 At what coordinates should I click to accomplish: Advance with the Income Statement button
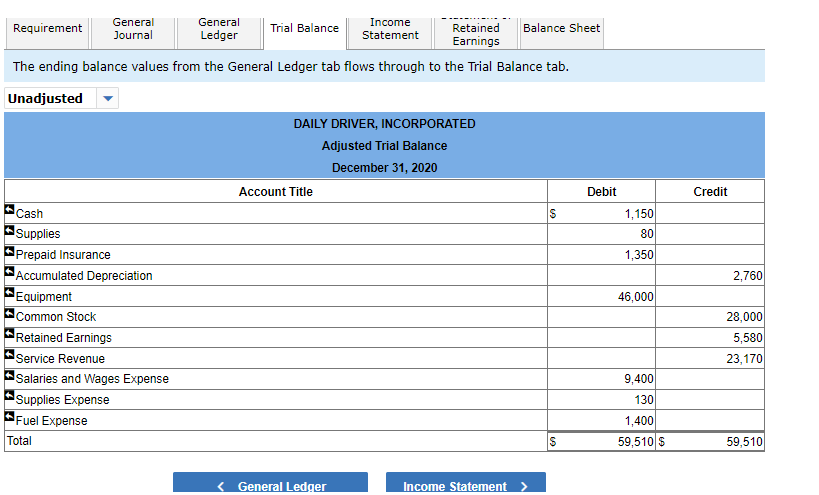(466, 484)
